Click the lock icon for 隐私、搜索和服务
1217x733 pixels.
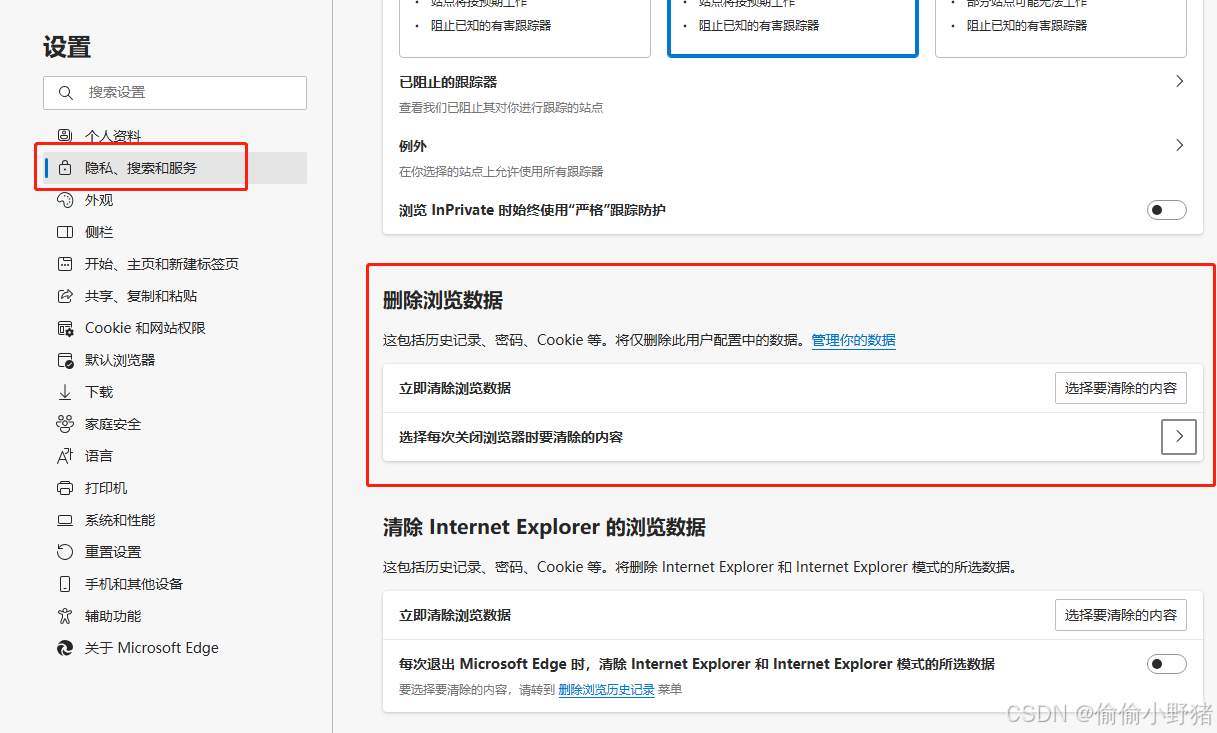pos(65,168)
